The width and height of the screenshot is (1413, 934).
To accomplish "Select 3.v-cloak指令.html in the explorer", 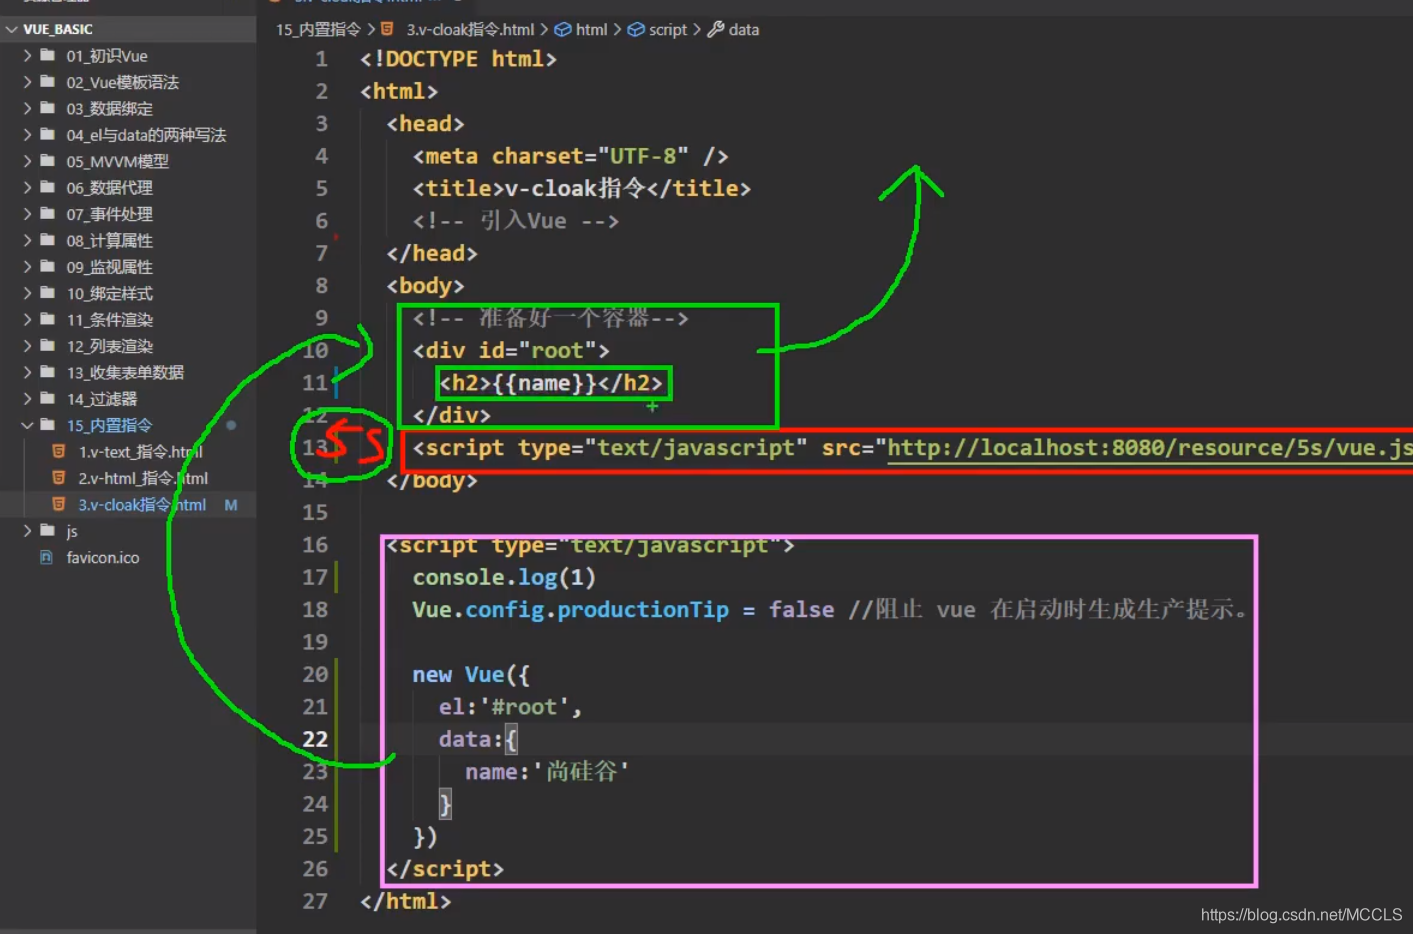I will point(142,505).
